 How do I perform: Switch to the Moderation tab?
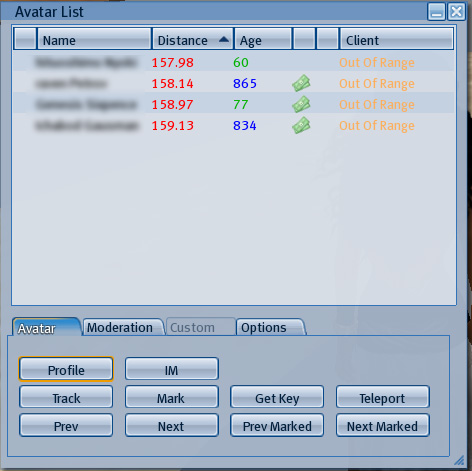coord(124,327)
